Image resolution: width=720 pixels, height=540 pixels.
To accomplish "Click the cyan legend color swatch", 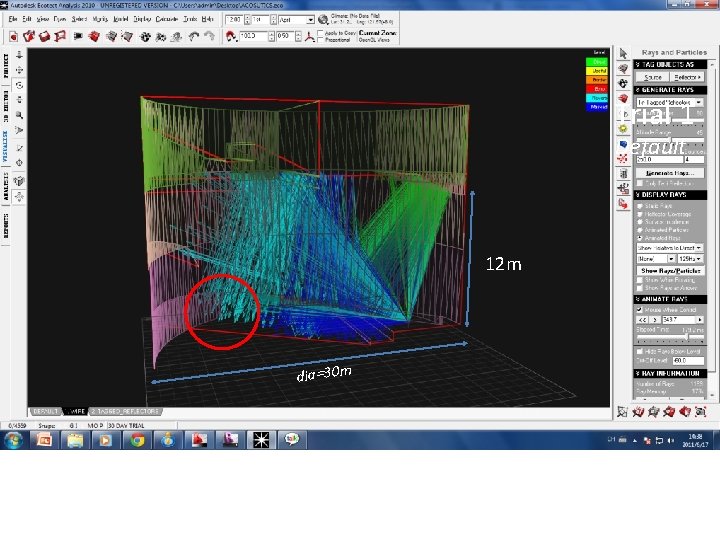I will [x=596, y=98].
